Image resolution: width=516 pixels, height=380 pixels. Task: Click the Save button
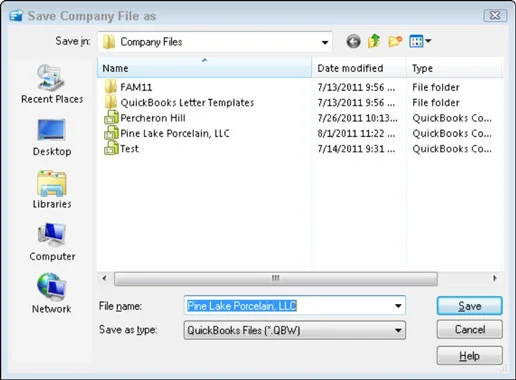(469, 306)
